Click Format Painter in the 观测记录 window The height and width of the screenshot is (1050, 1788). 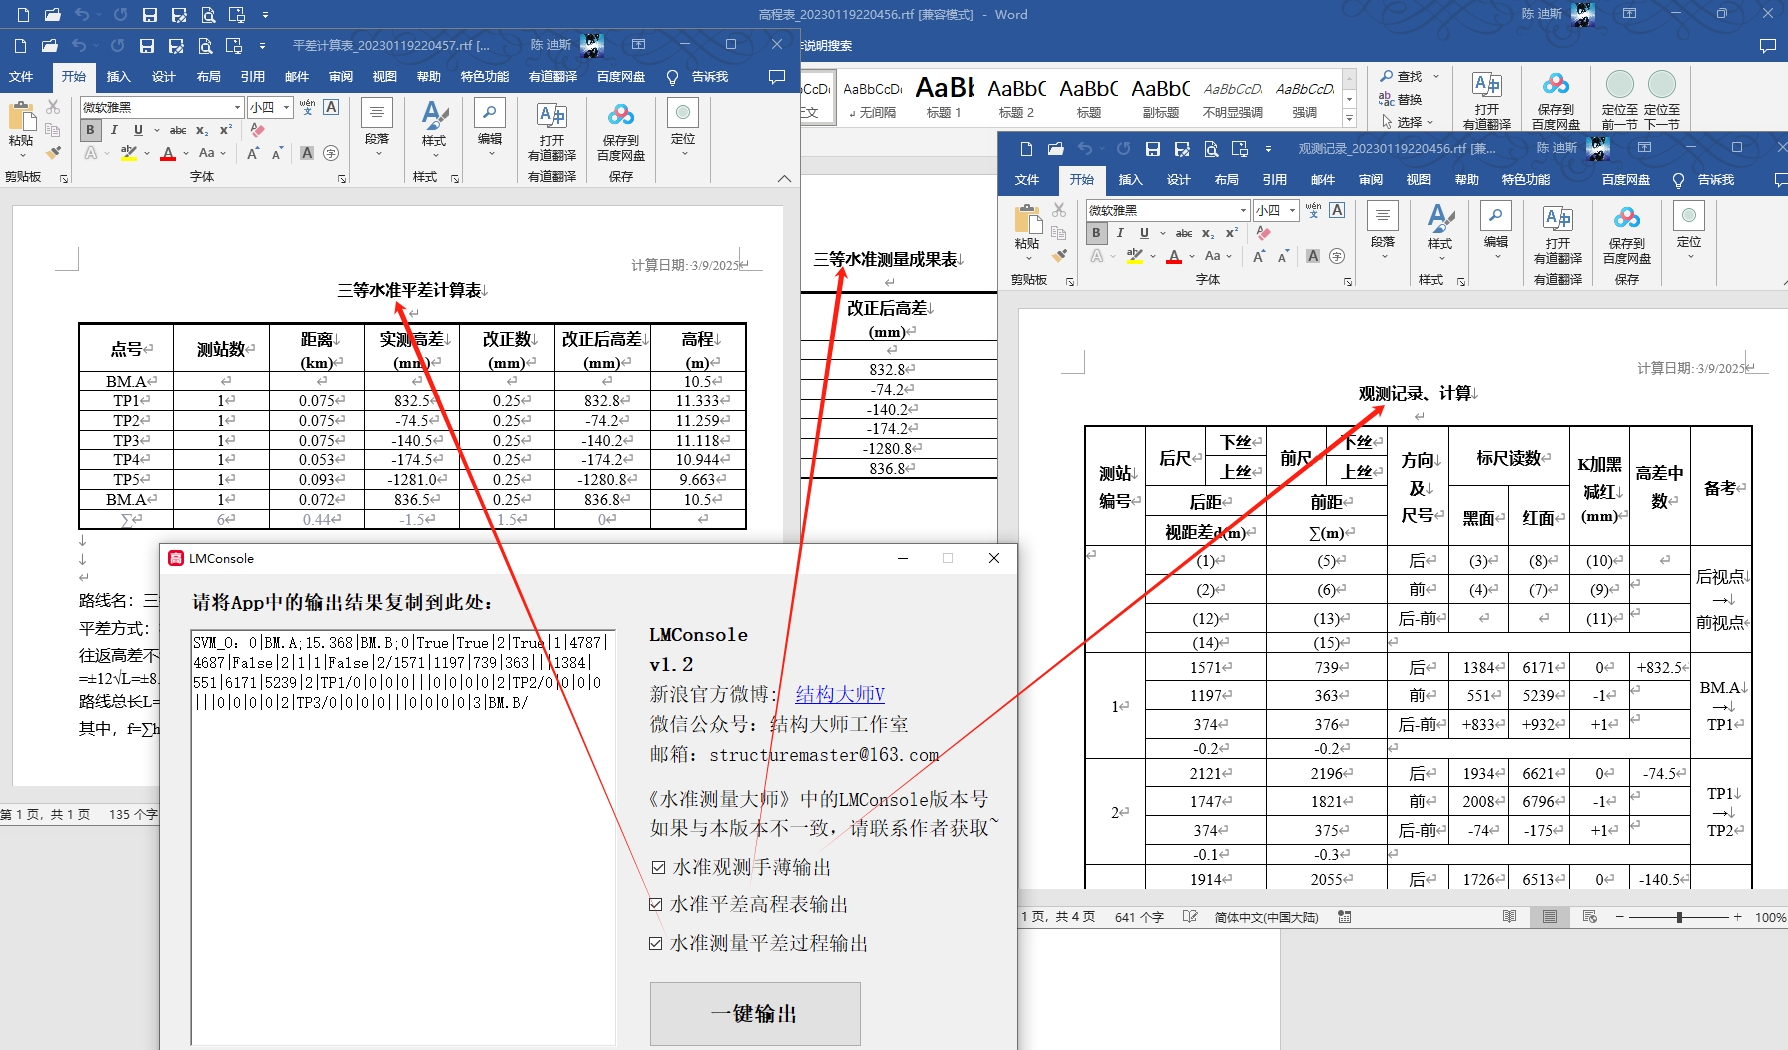[1060, 257]
